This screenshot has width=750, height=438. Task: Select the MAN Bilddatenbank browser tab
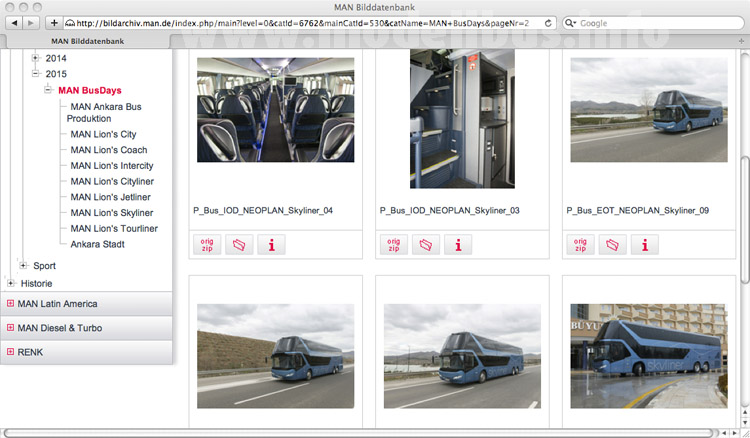click(88, 41)
